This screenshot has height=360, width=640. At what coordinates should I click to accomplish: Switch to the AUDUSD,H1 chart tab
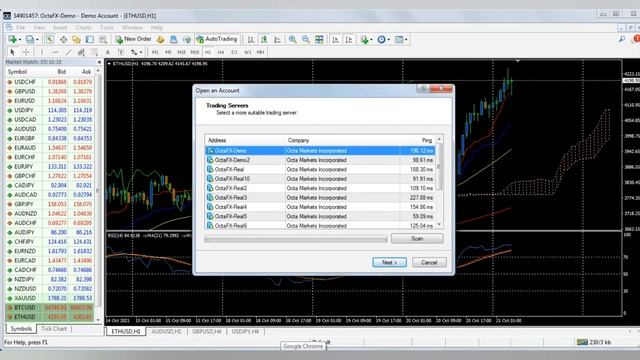166,331
